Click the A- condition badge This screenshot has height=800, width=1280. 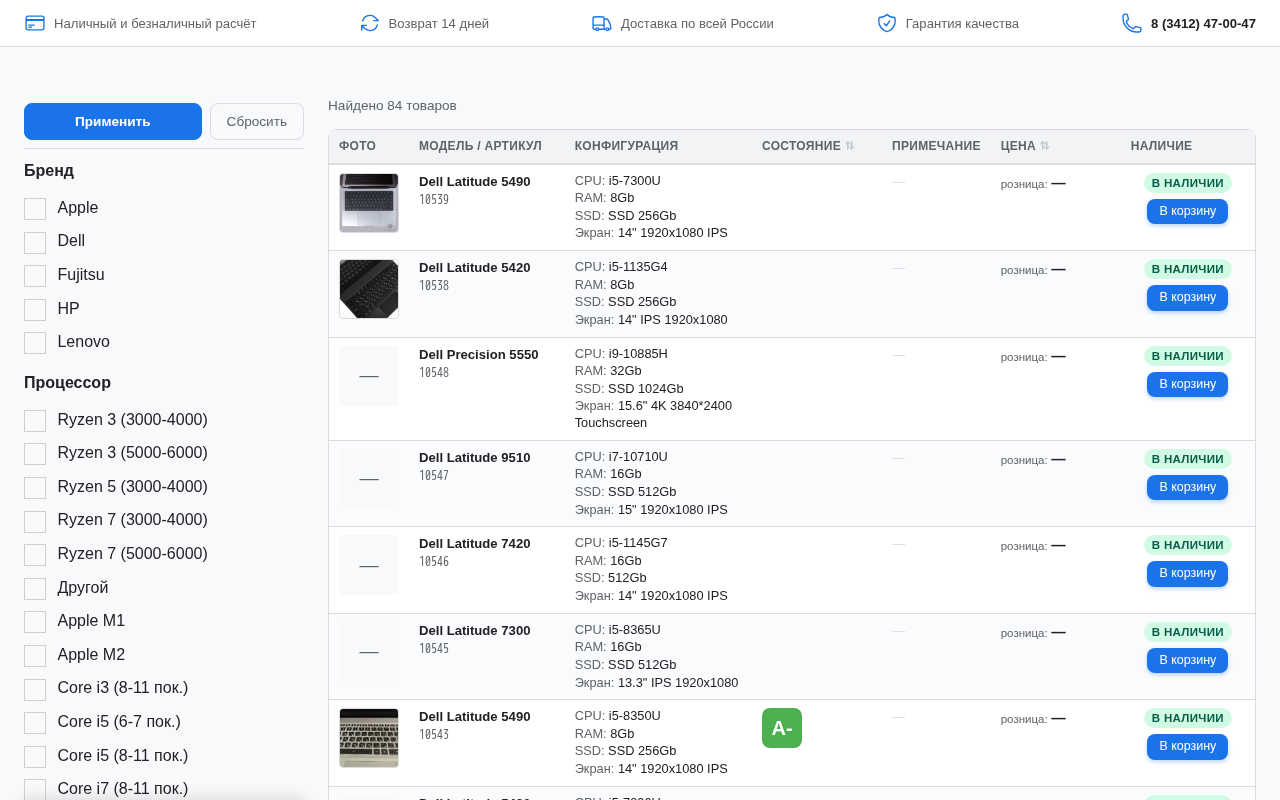[x=782, y=728]
